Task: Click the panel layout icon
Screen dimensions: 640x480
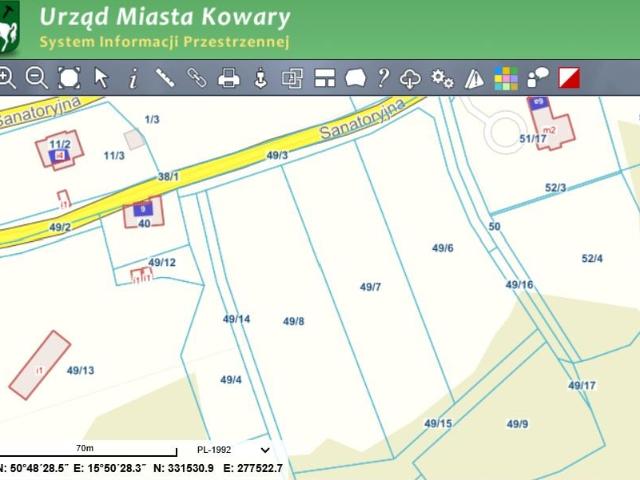Action: [324, 78]
